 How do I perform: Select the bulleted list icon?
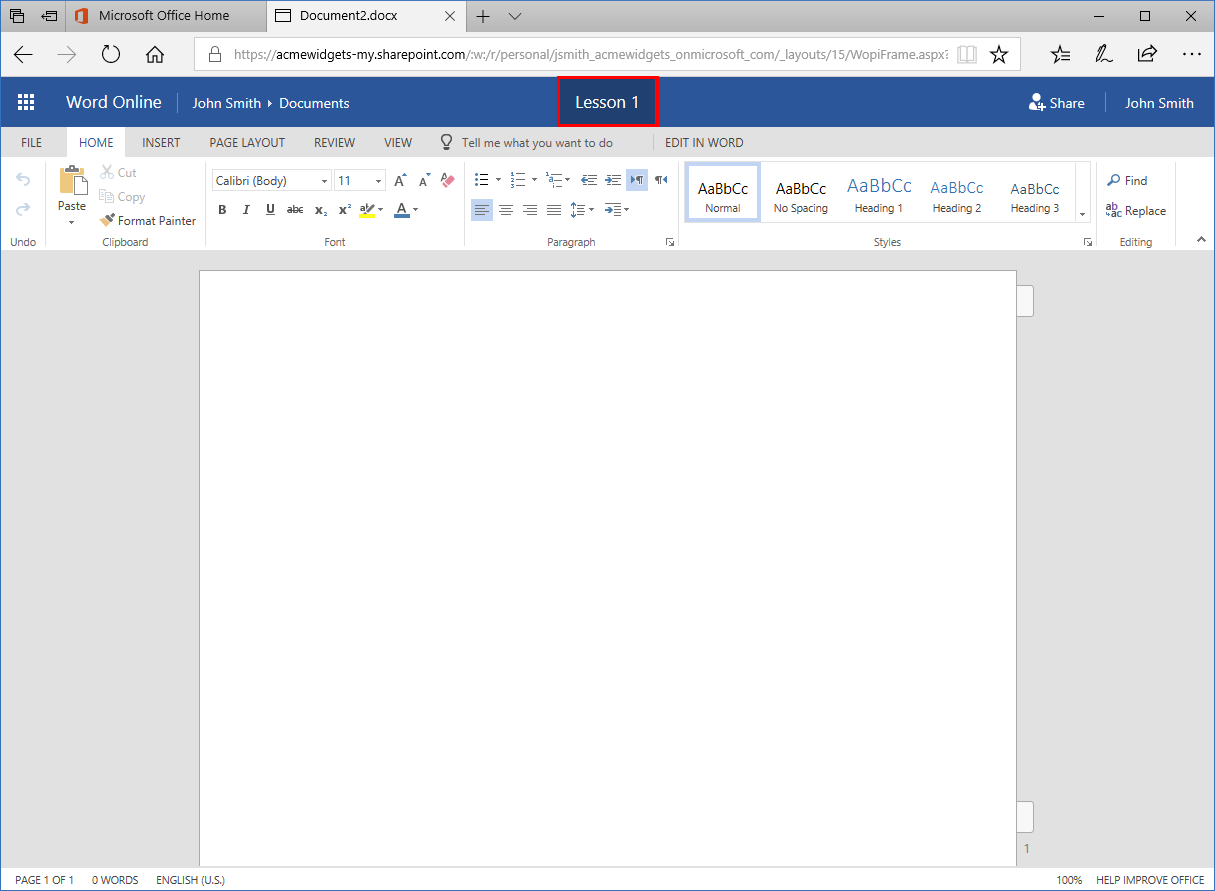pos(481,179)
